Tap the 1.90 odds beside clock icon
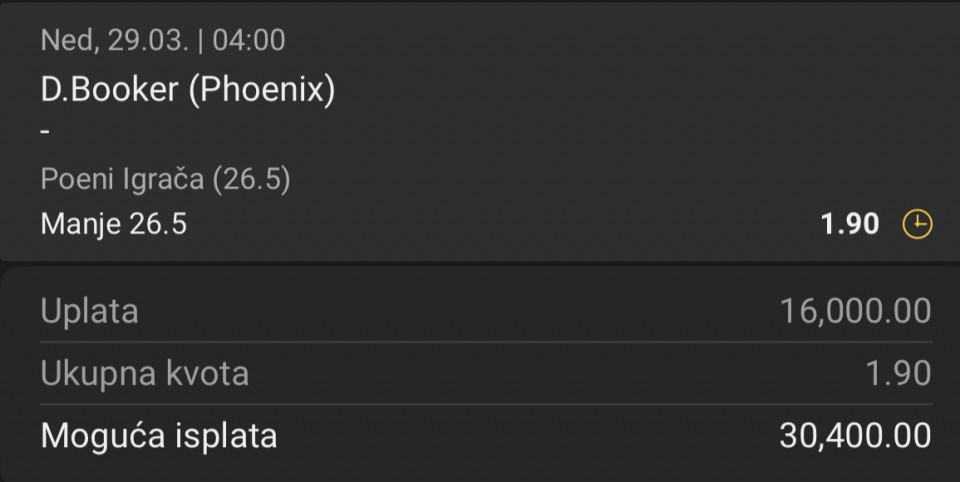This screenshot has width=960, height=482. pos(850,224)
